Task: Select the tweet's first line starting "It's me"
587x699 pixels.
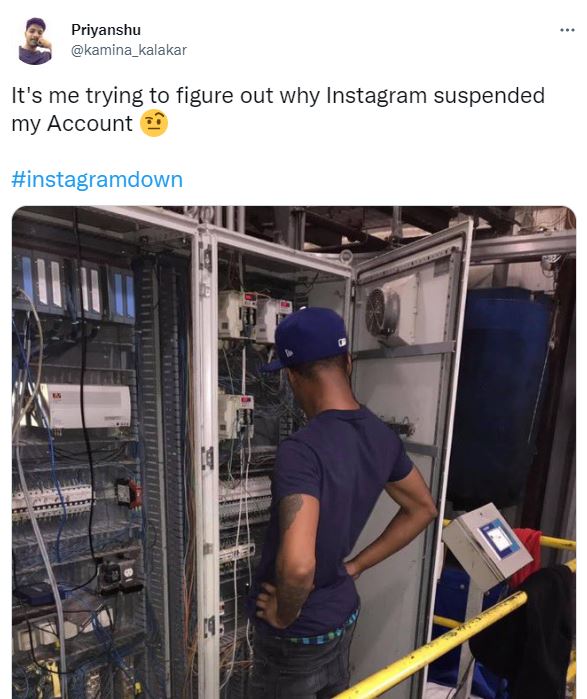Action: 278,96
